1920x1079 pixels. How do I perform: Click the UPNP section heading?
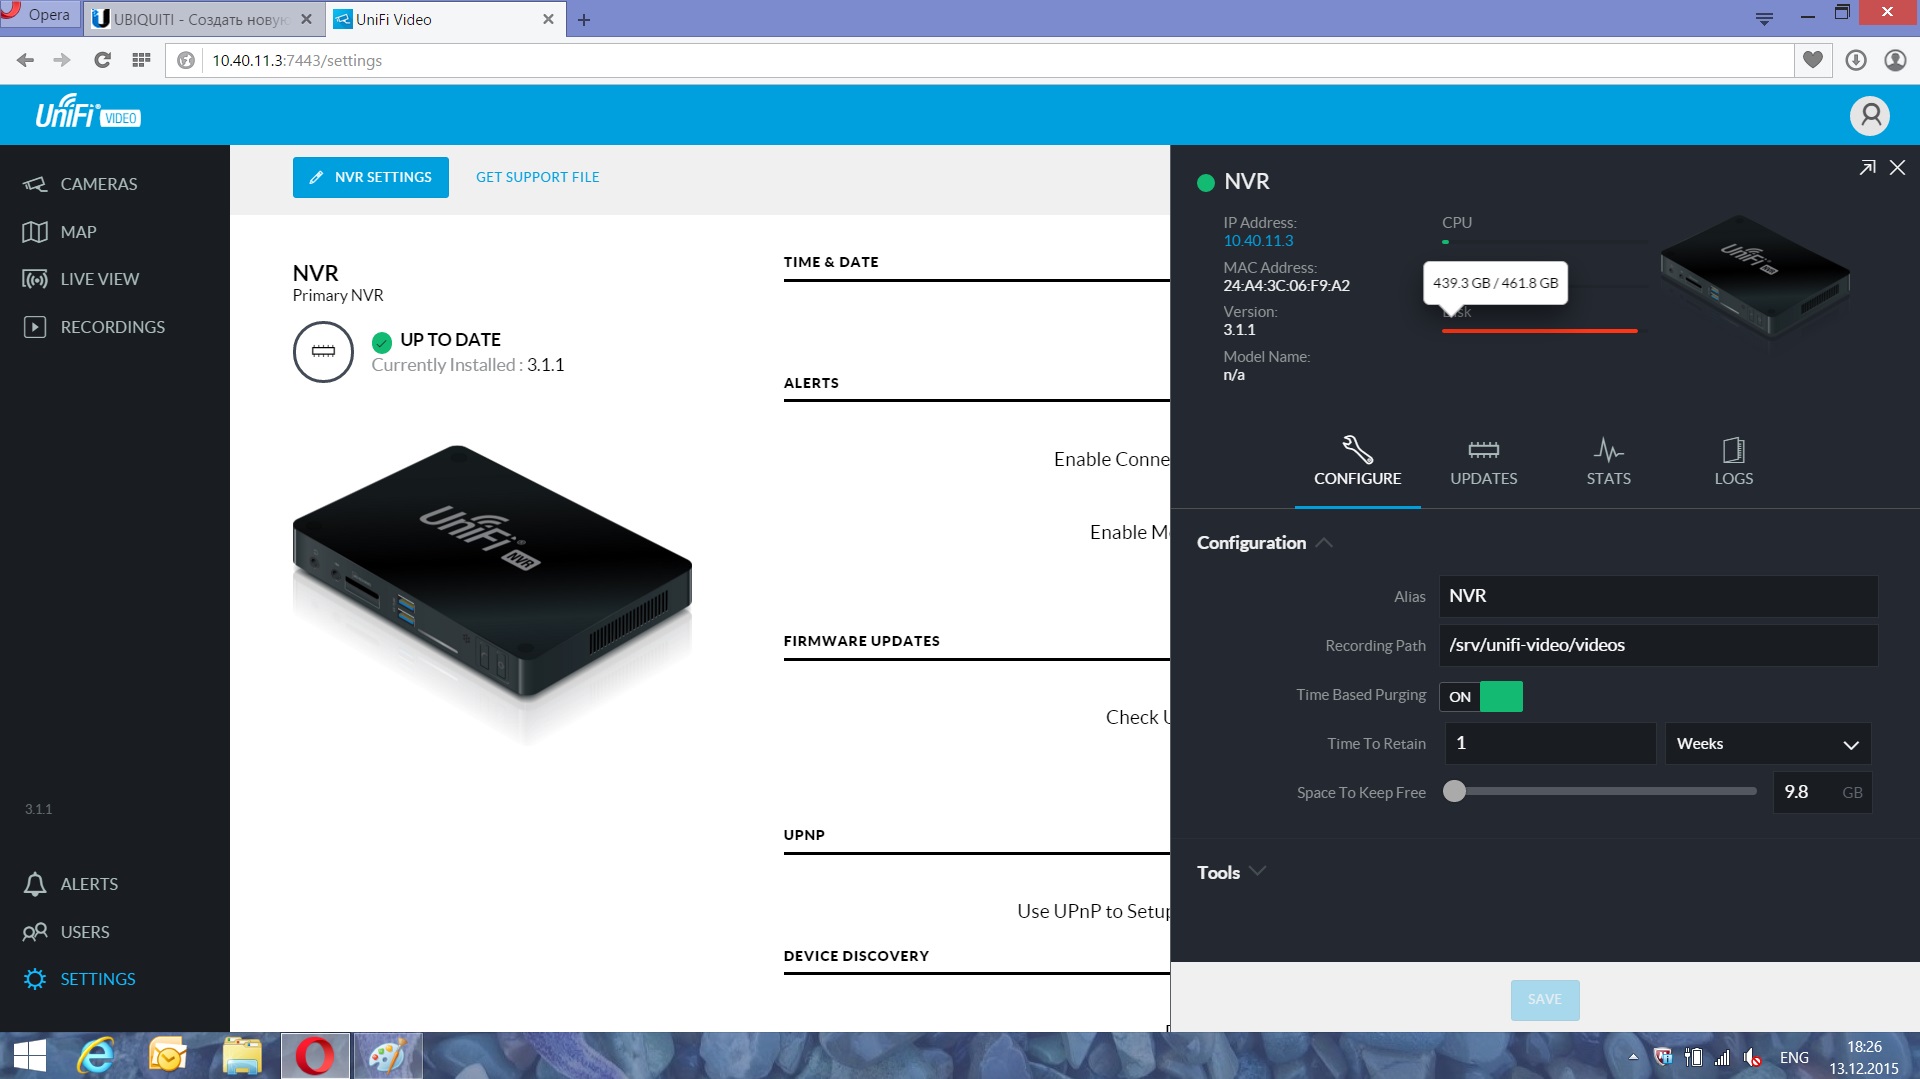(x=804, y=835)
